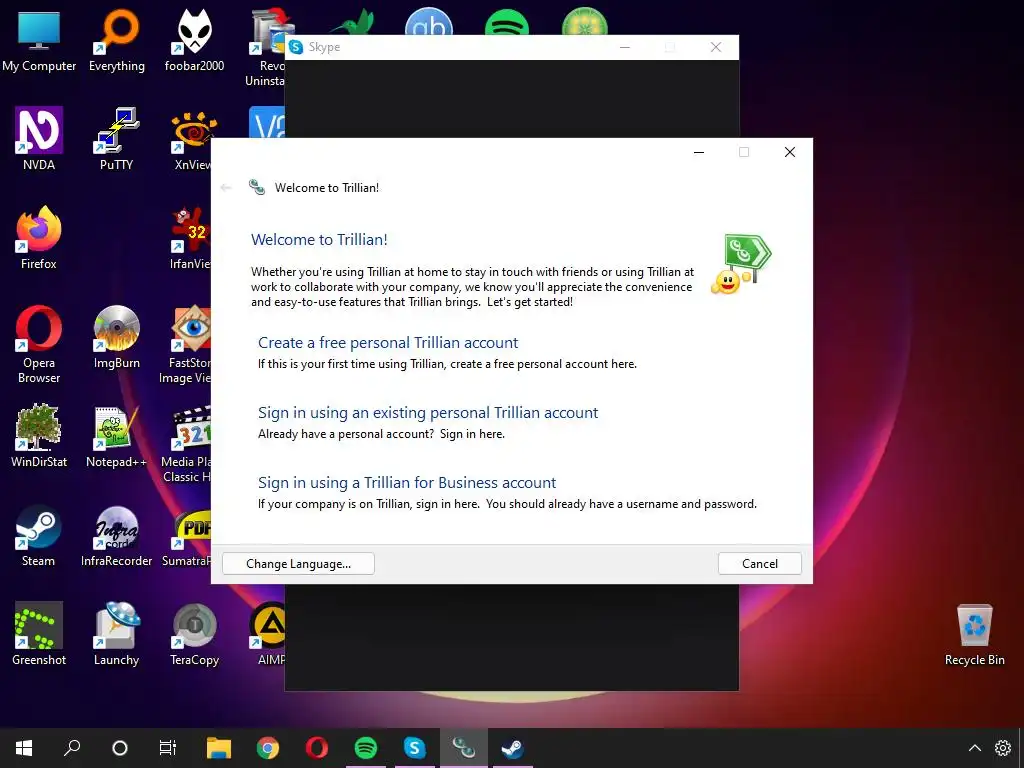The image size is (1024, 768).
Task: Select the IrfanView desktop icon
Action: coord(191,238)
